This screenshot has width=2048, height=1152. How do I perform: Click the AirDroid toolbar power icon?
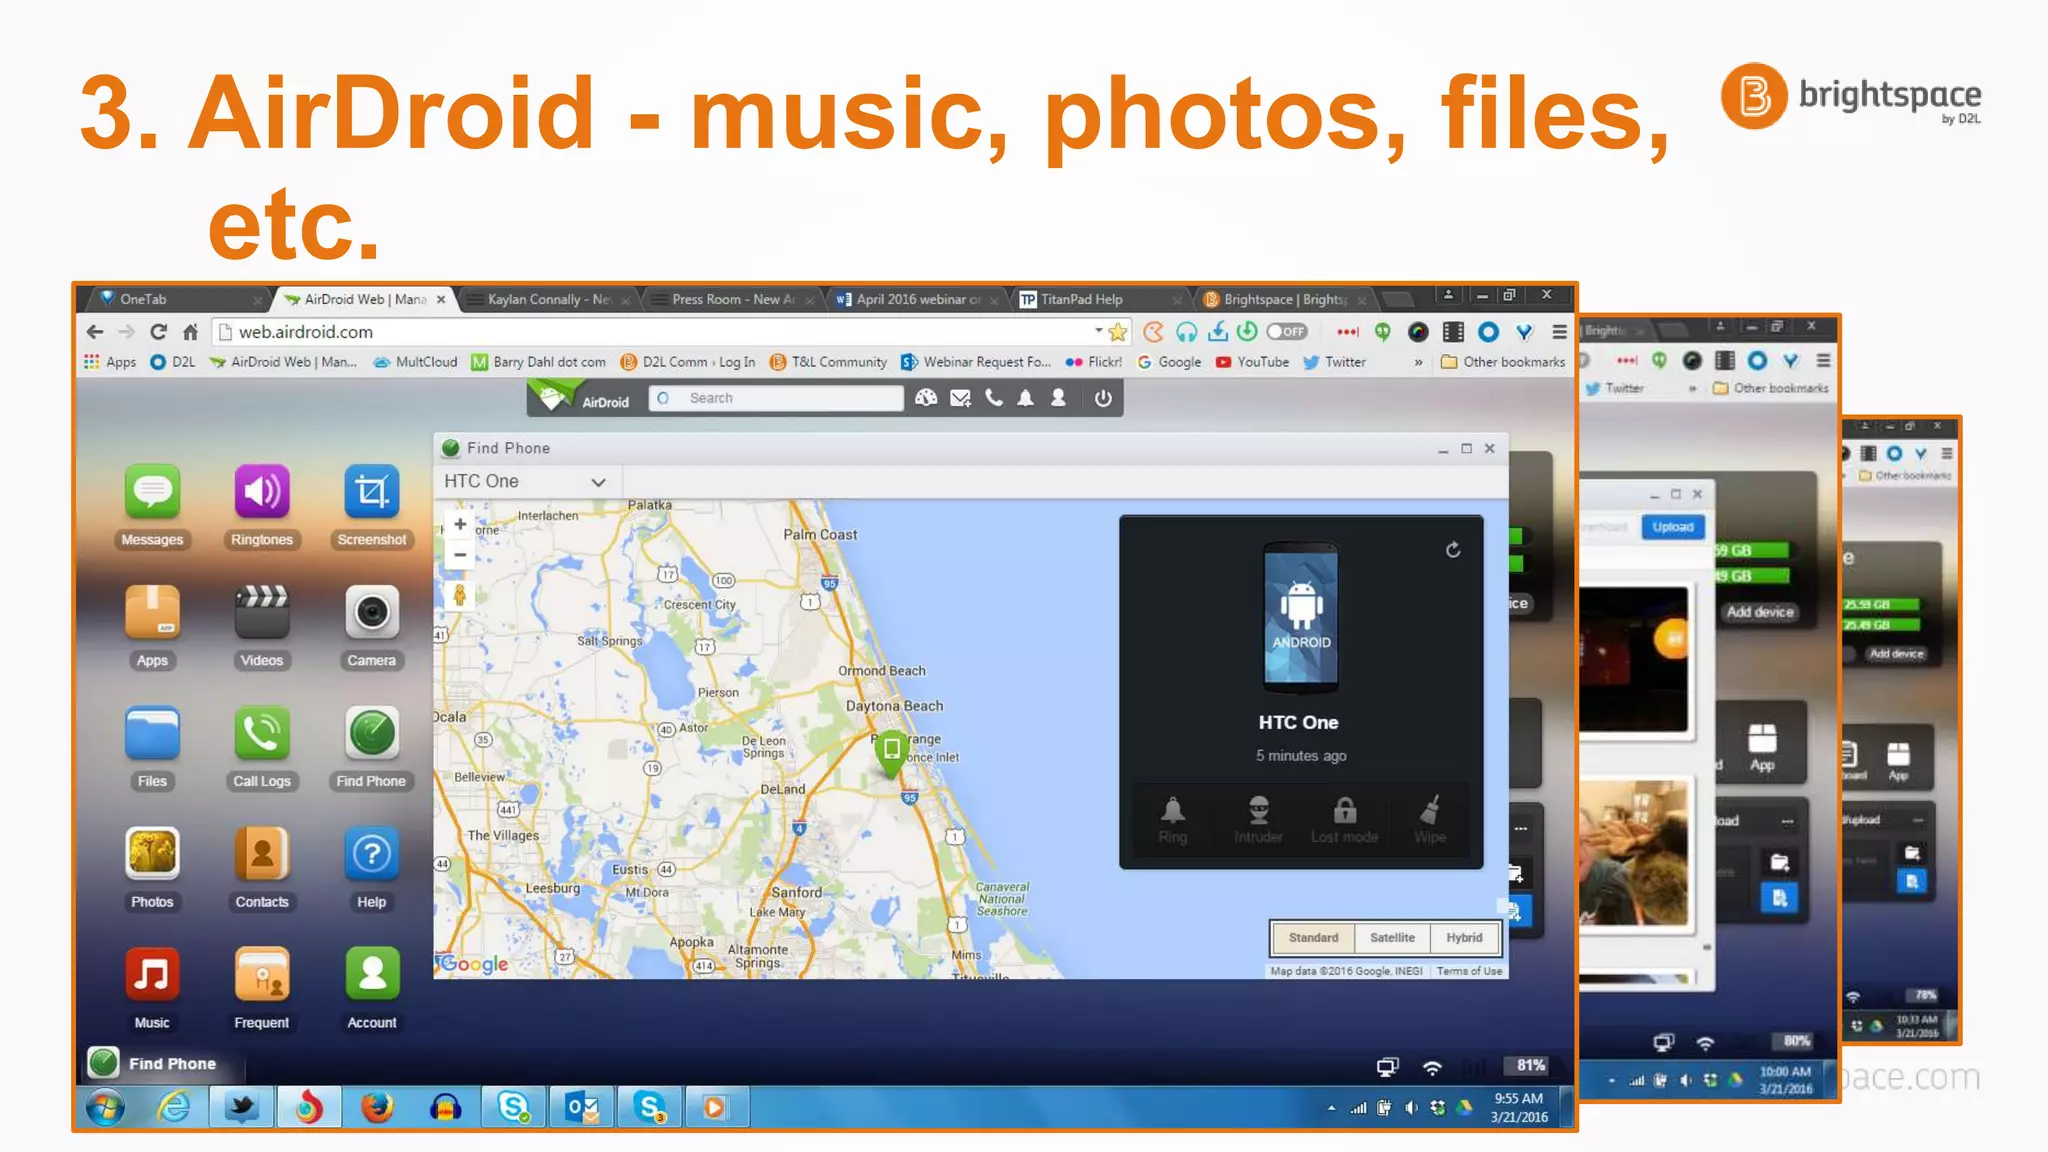click(1103, 398)
